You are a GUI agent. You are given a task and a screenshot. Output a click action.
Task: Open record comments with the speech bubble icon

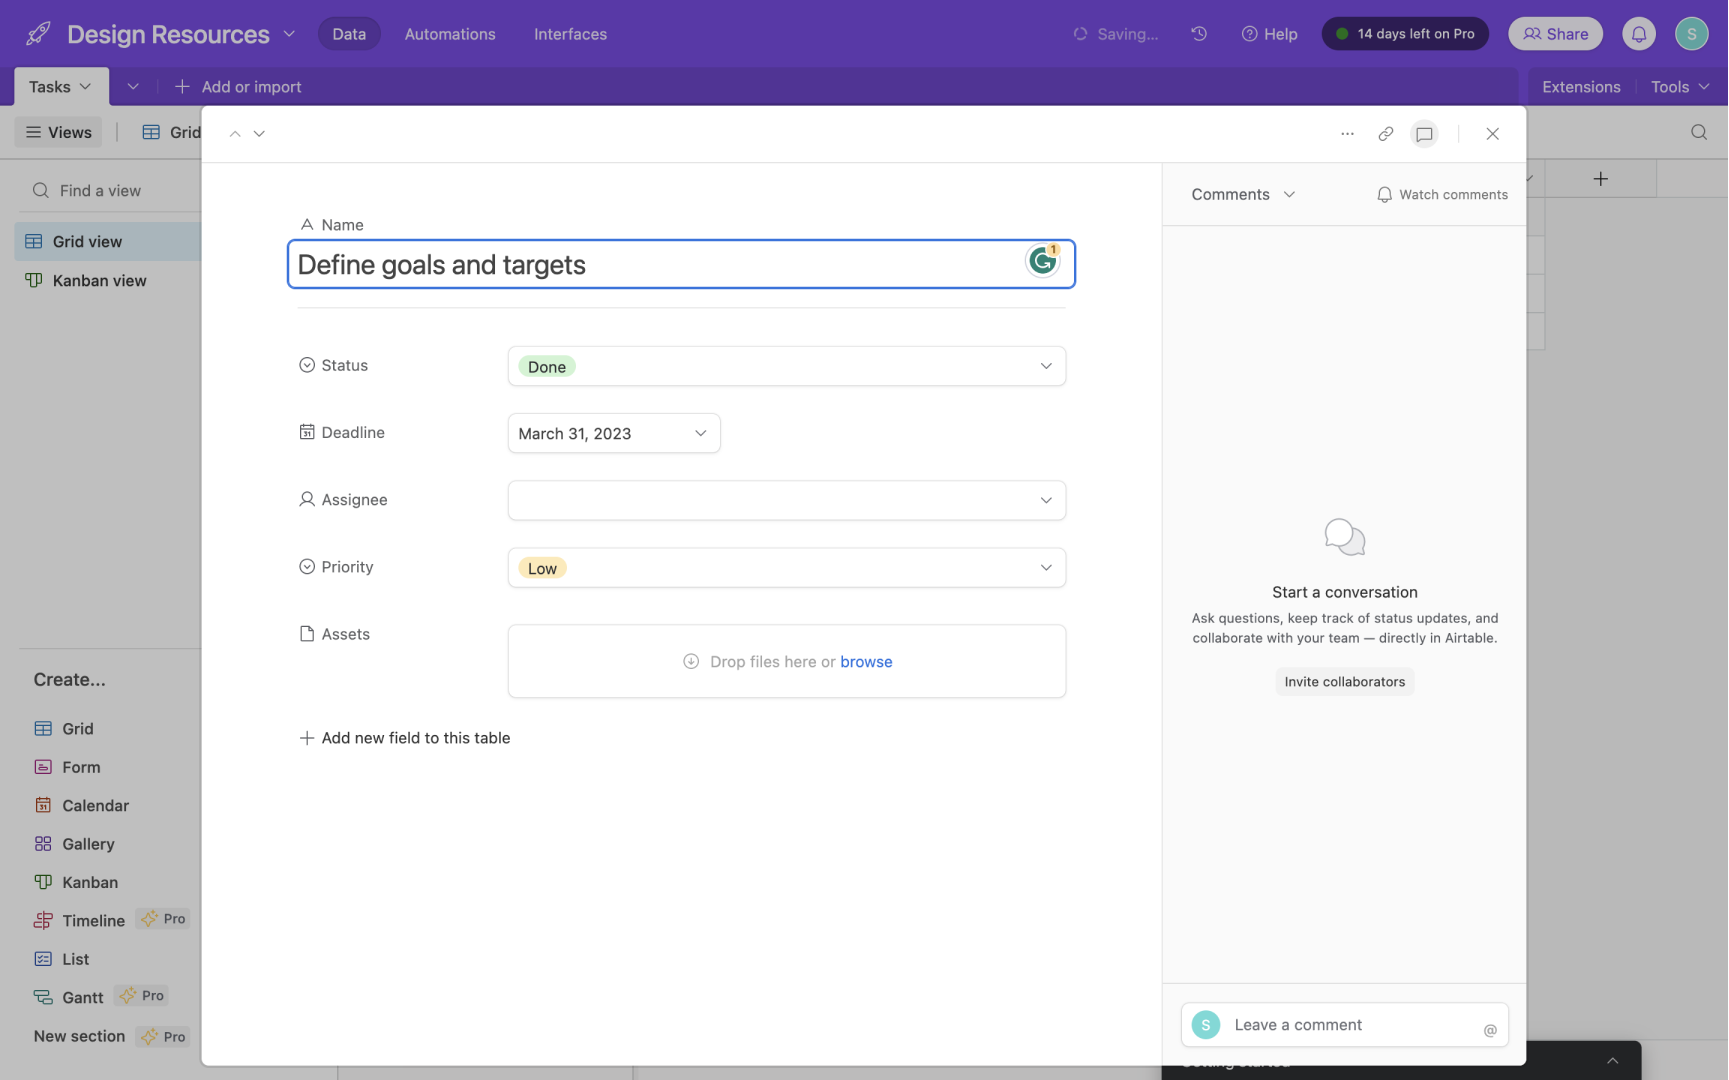pyautogui.click(x=1424, y=133)
